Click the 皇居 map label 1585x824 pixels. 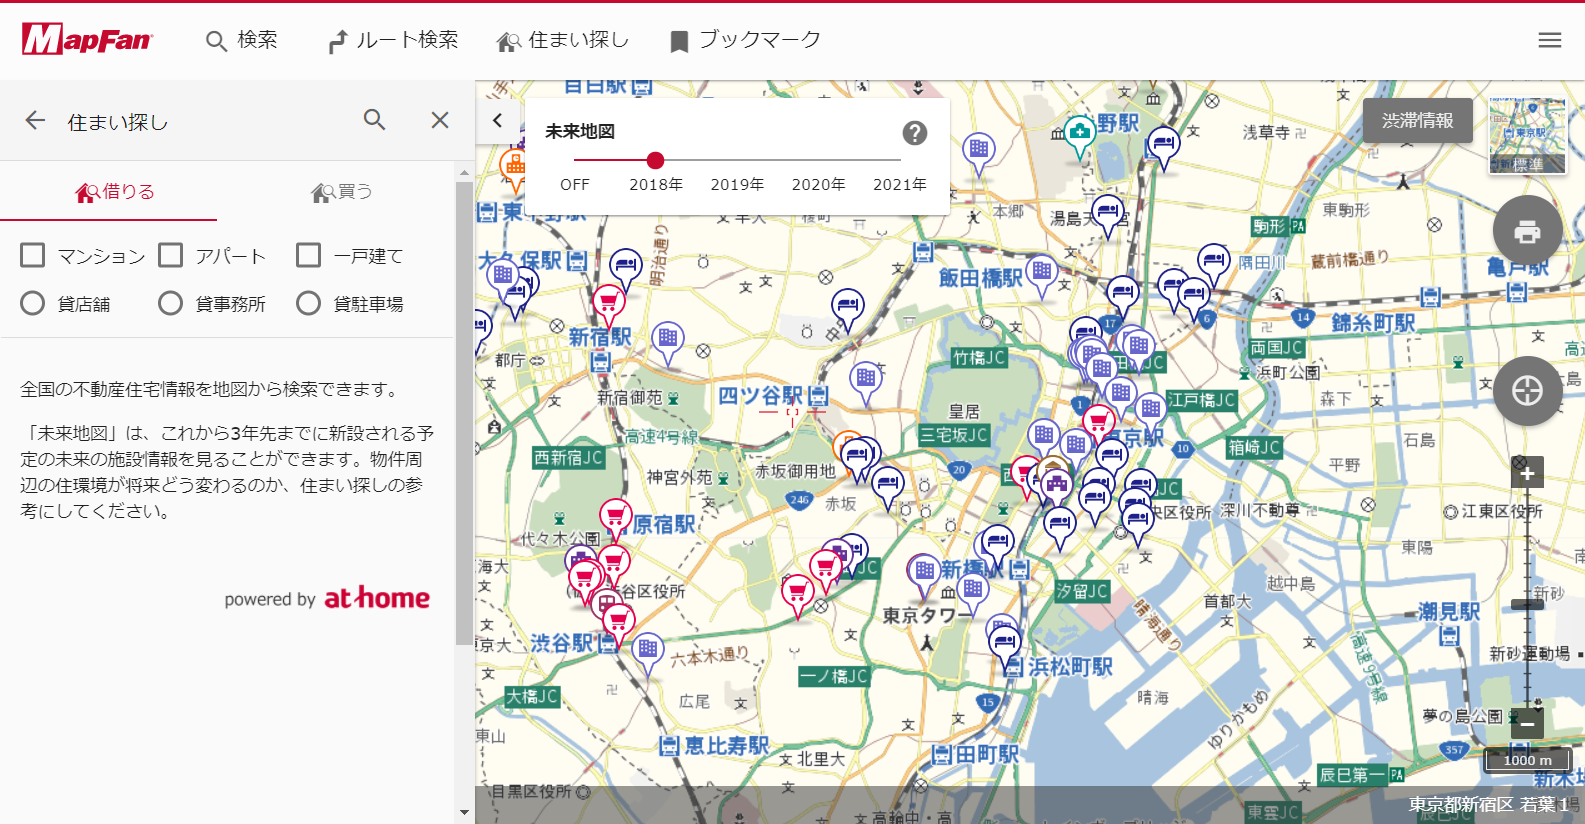point(964,411)
